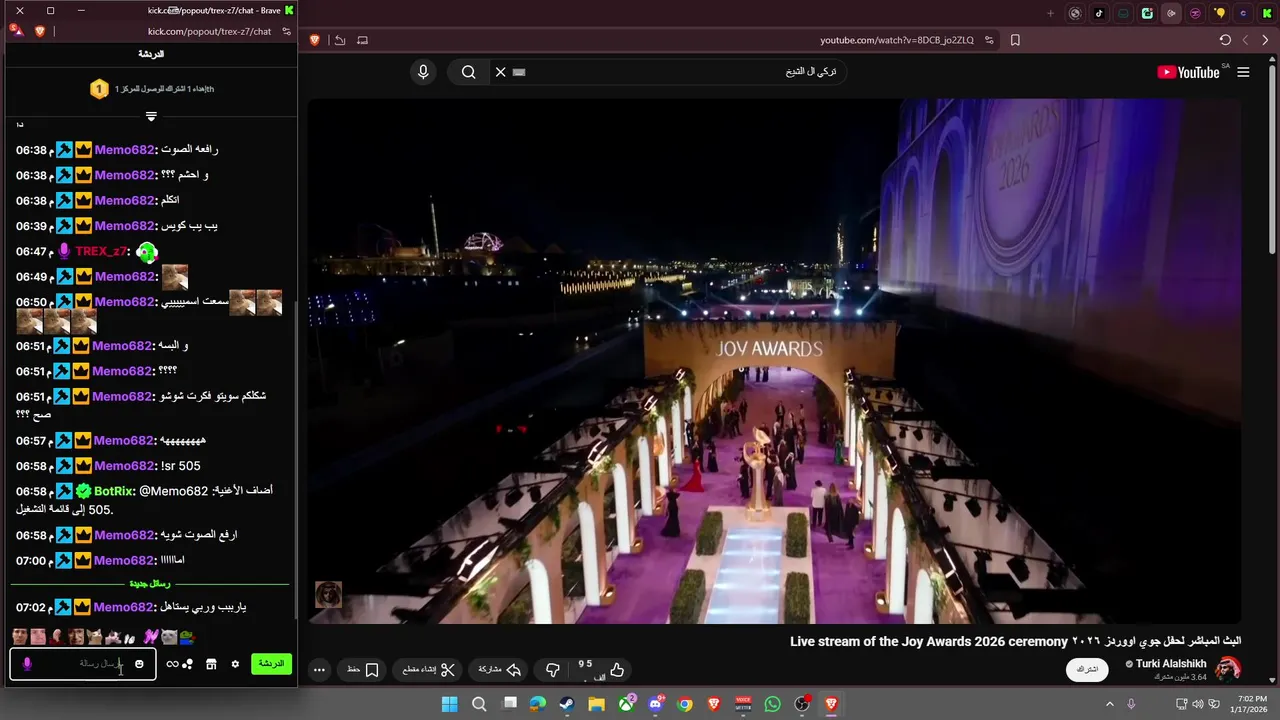Send message with the green chat button
1280x720 pixels.
(271, 664)
